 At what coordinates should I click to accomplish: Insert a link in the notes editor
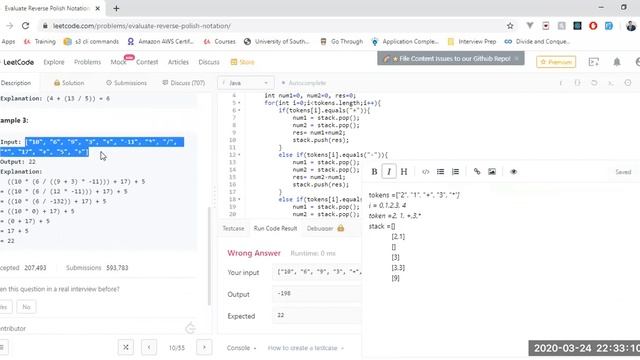click(477, 172)
